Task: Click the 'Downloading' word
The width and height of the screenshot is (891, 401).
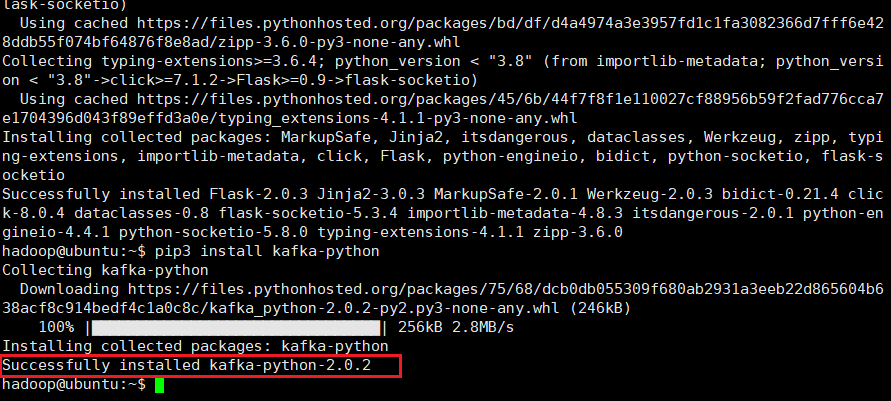Action: pyautogui.click(x=69, y=289)
